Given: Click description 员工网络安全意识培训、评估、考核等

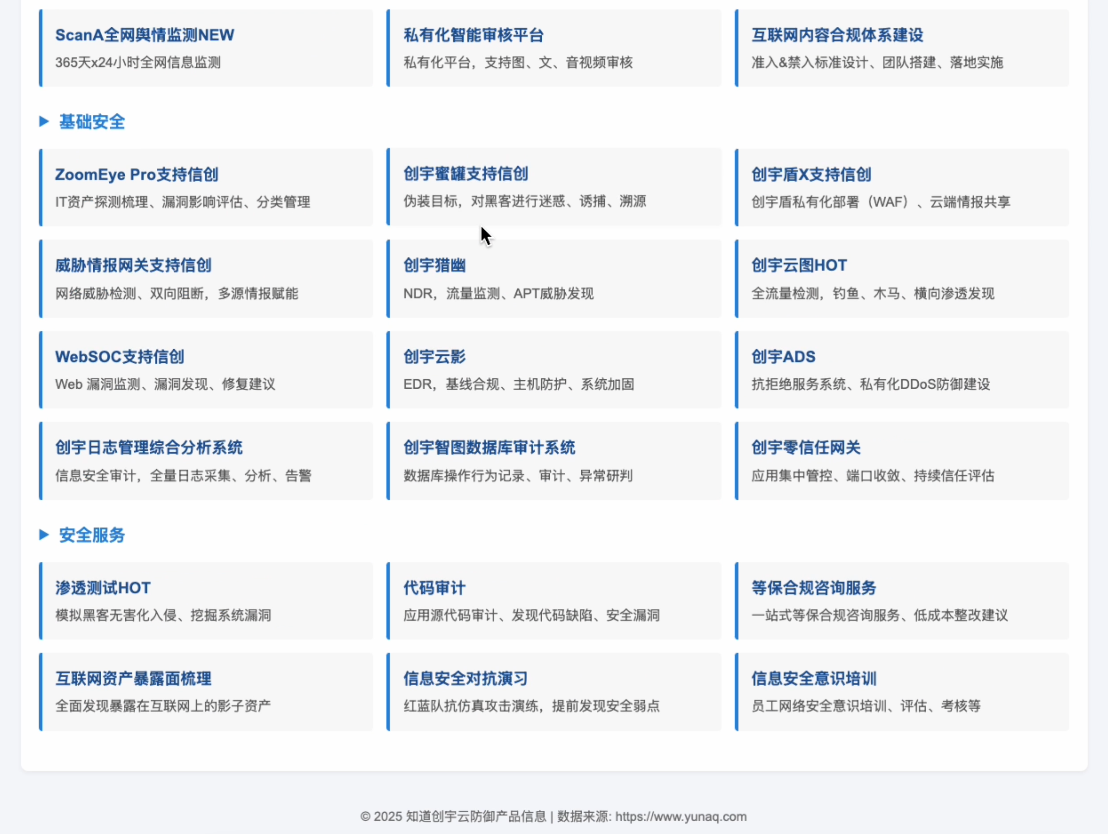Looking at the screenshot, I should 866,706.
